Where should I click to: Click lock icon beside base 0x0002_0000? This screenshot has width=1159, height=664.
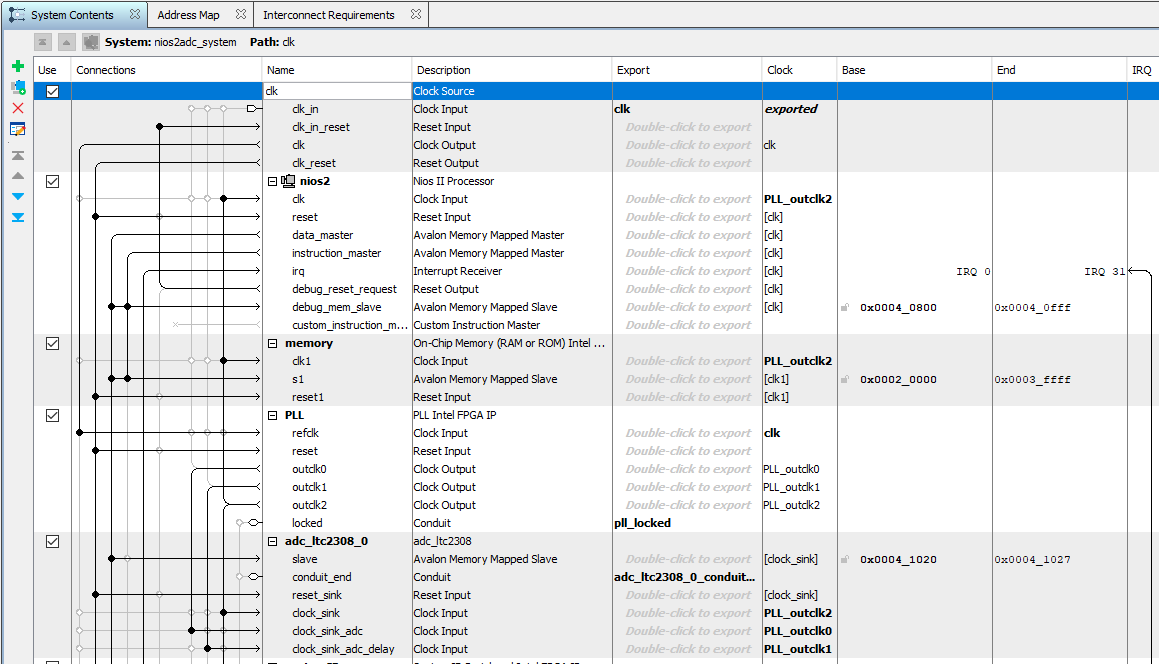pyautogui.click(x=845, y=379)
